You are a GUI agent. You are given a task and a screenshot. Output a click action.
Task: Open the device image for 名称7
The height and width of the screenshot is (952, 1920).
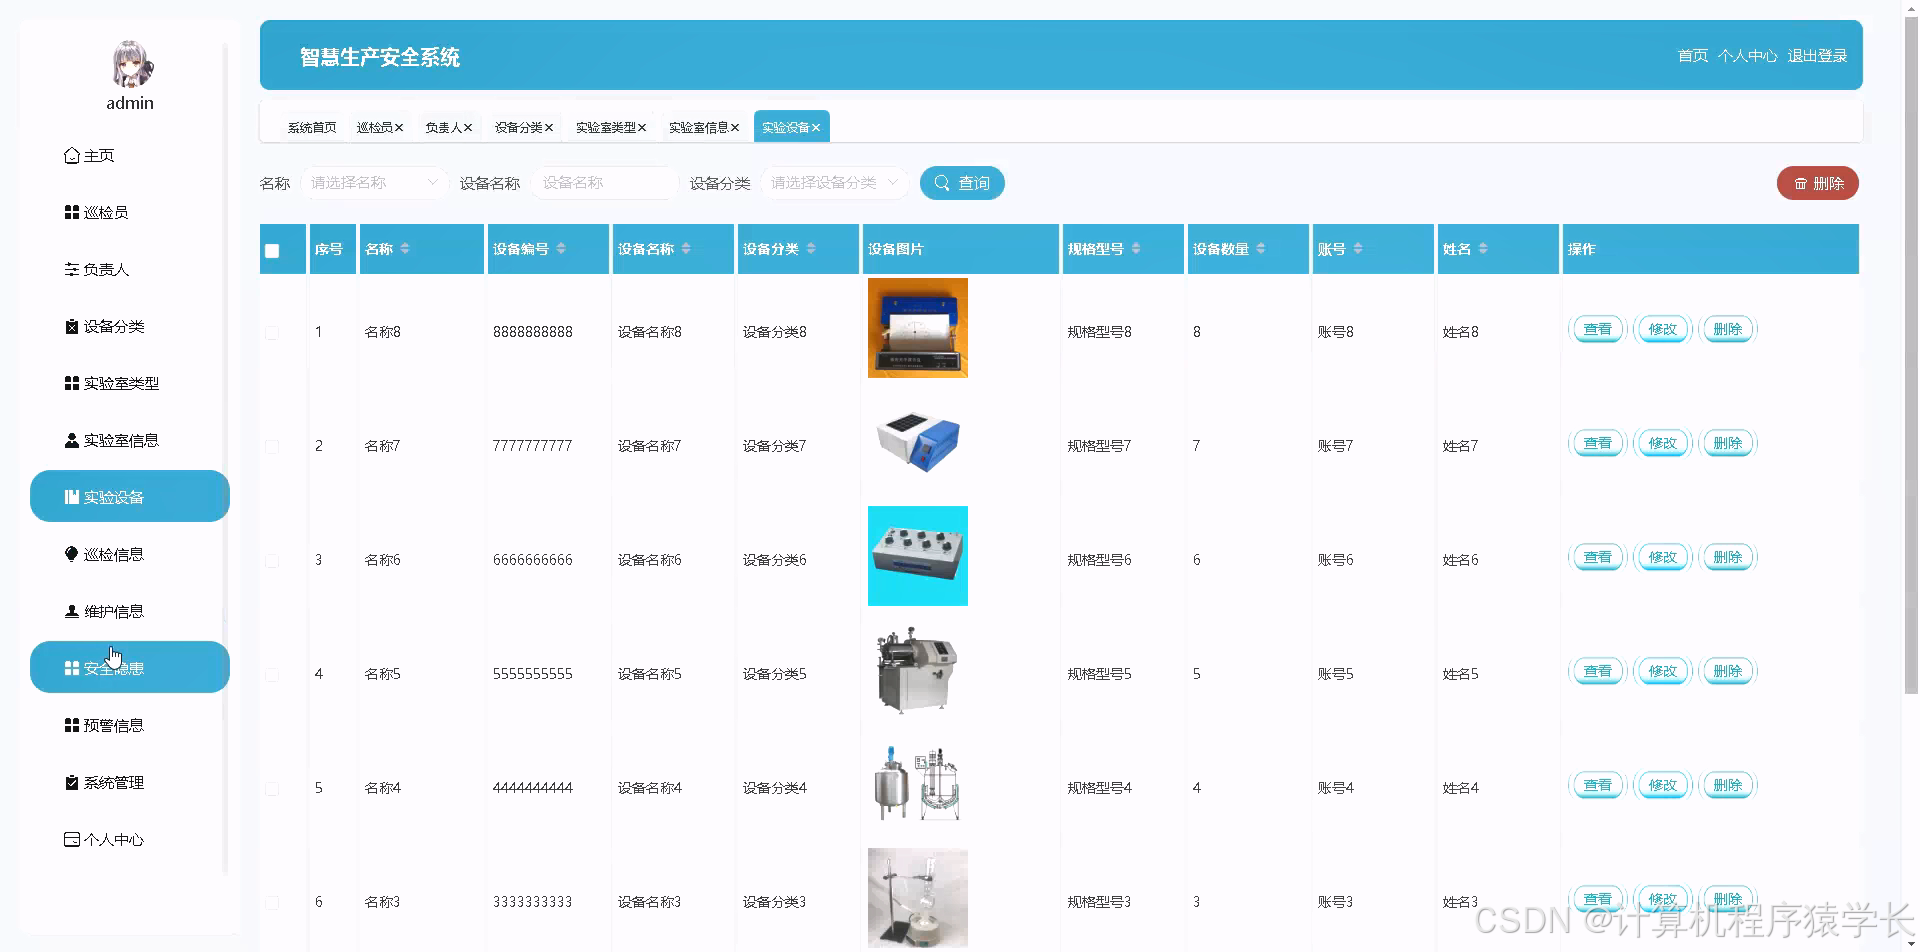918,442
